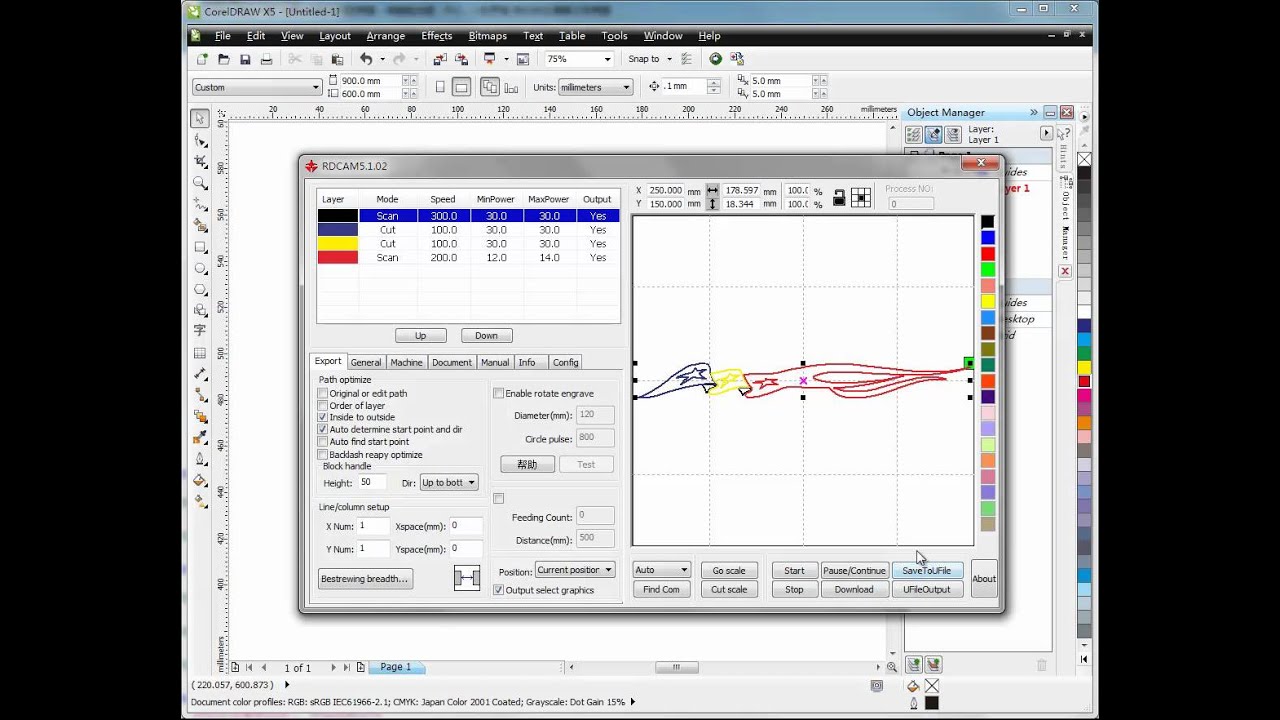Image resolution: width=1280 pixels, height=720 pixels.
Task: Switch to the Config tab
Action: [565, 362]
